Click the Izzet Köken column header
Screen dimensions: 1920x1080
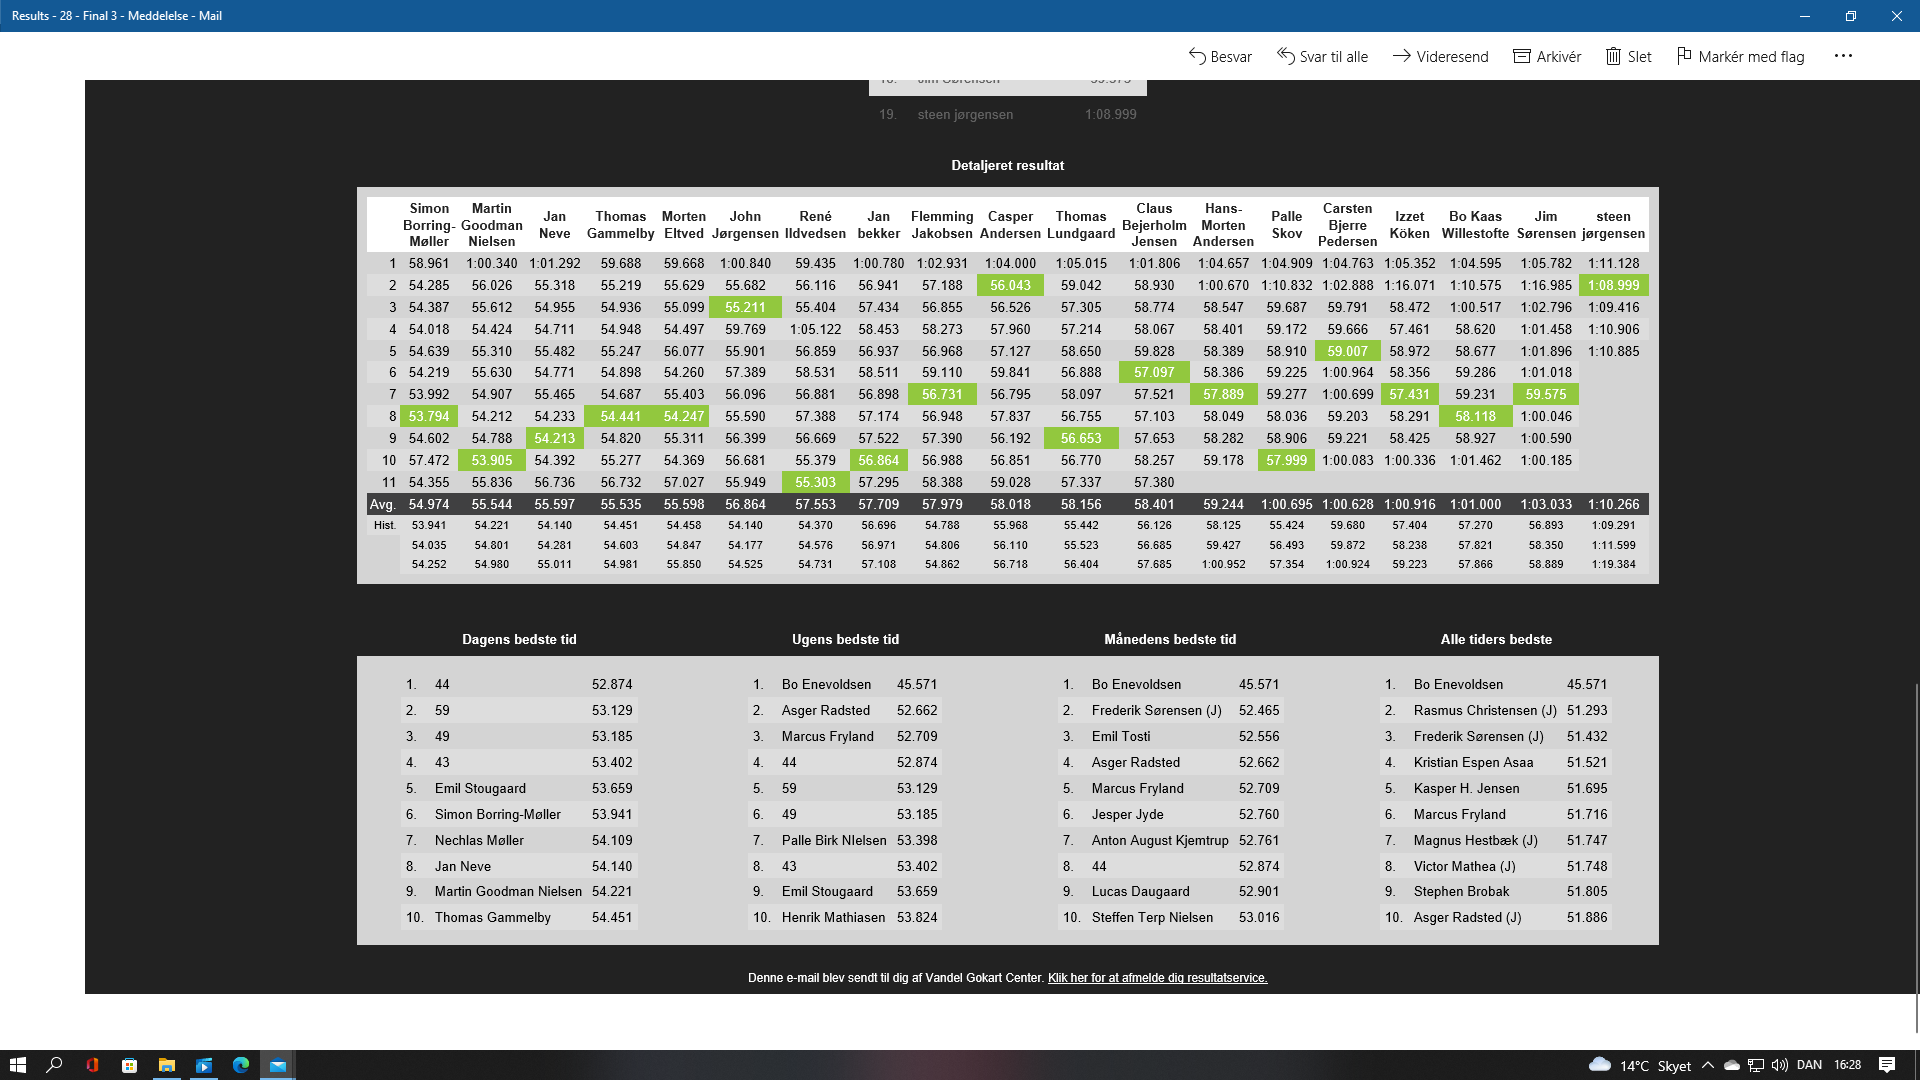coord(1409,225)
